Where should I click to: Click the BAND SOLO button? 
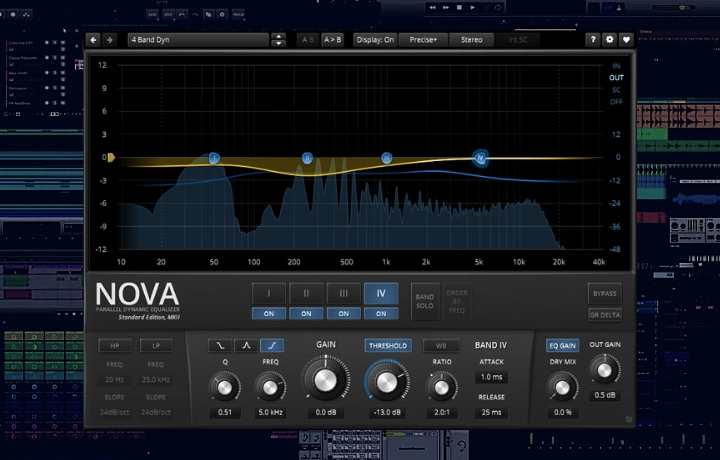(x=425, y=301)
